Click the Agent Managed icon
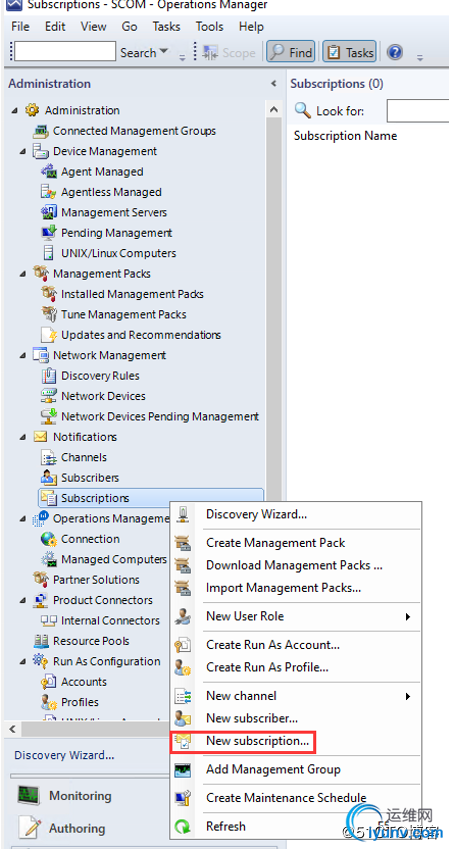 pyautogui.click(x=48, y=172)
